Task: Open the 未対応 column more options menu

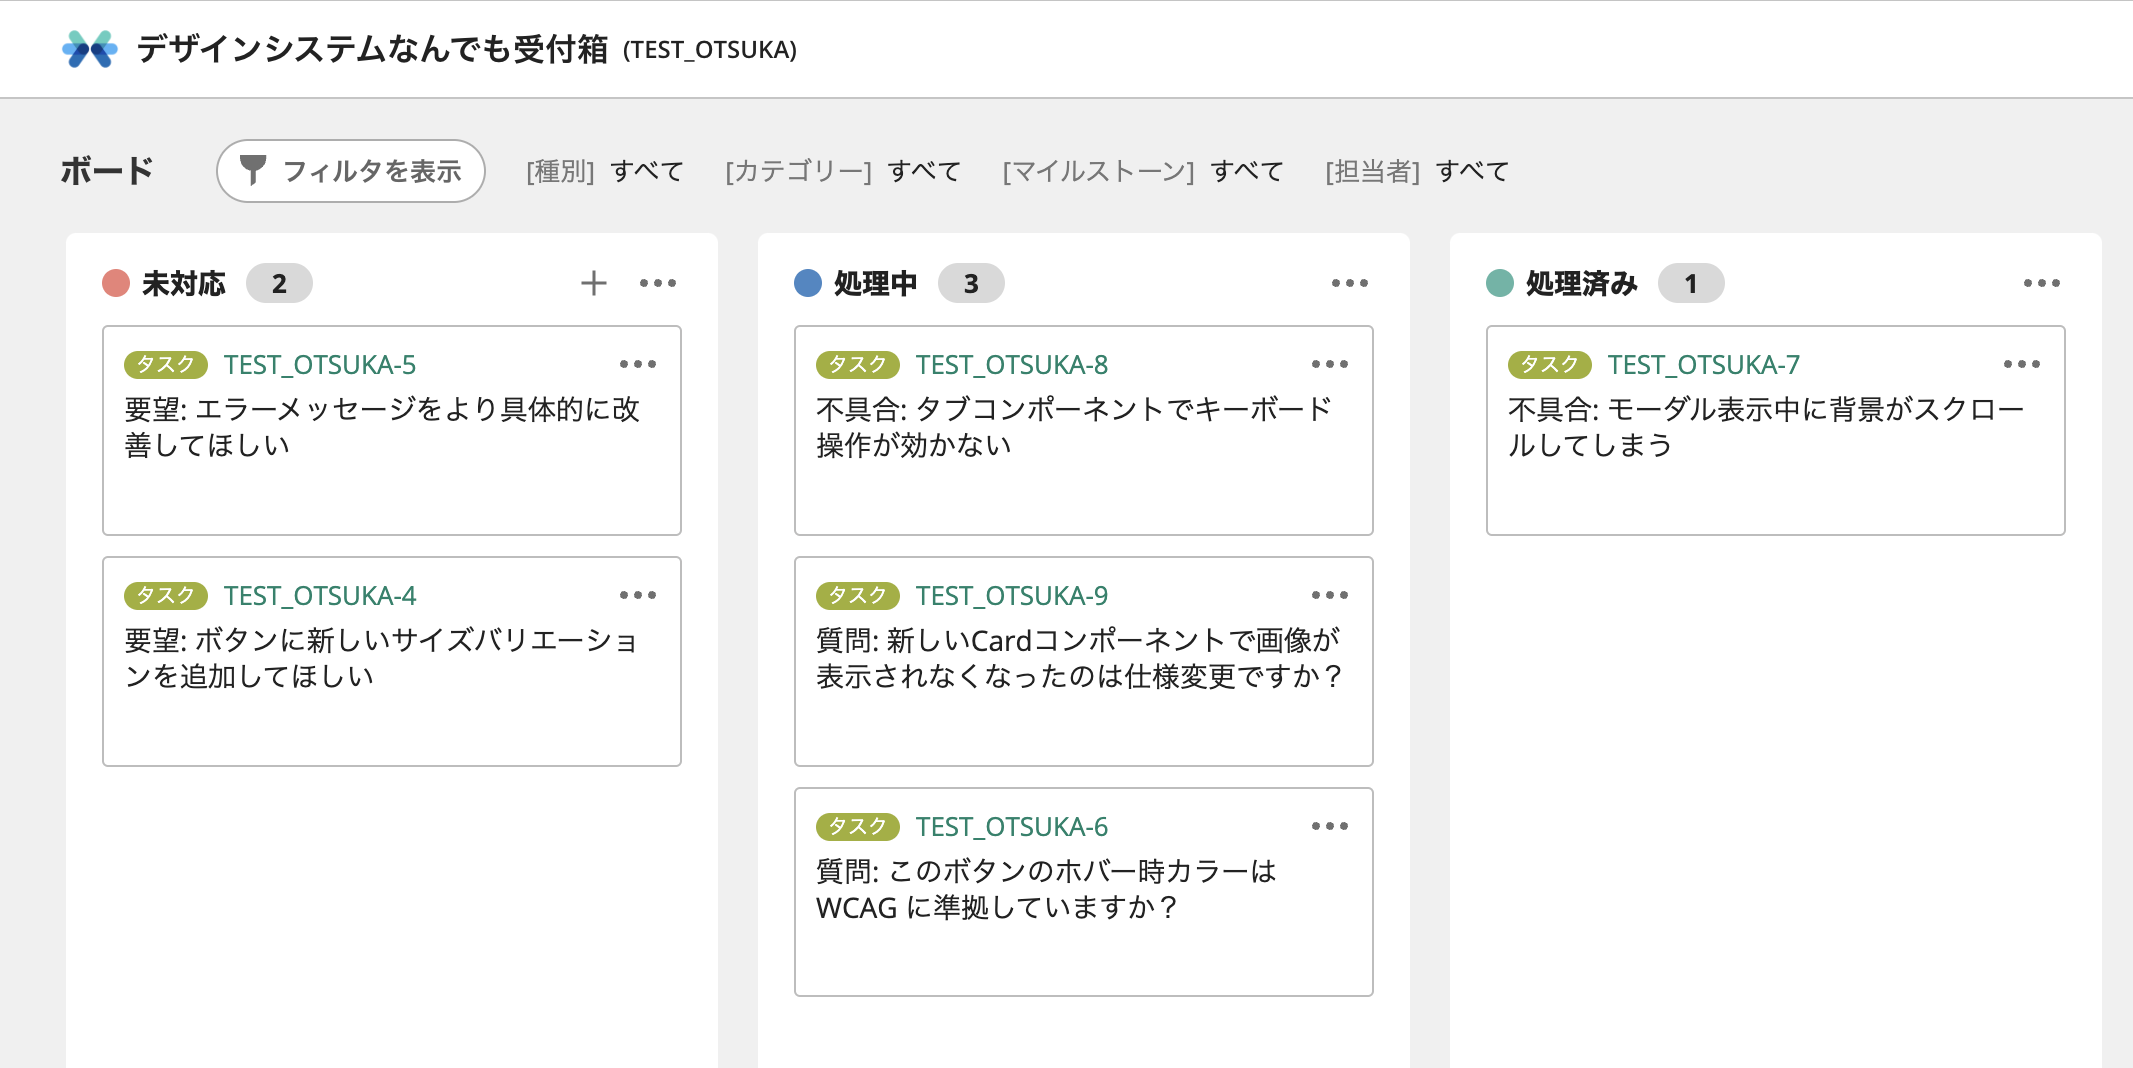Action: click(657, 283)
